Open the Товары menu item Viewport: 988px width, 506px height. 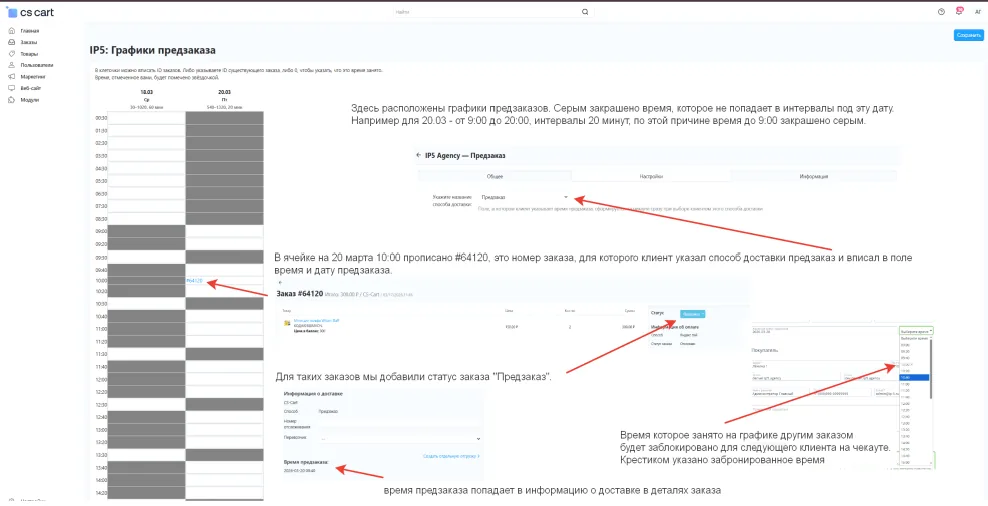point(29,54)
